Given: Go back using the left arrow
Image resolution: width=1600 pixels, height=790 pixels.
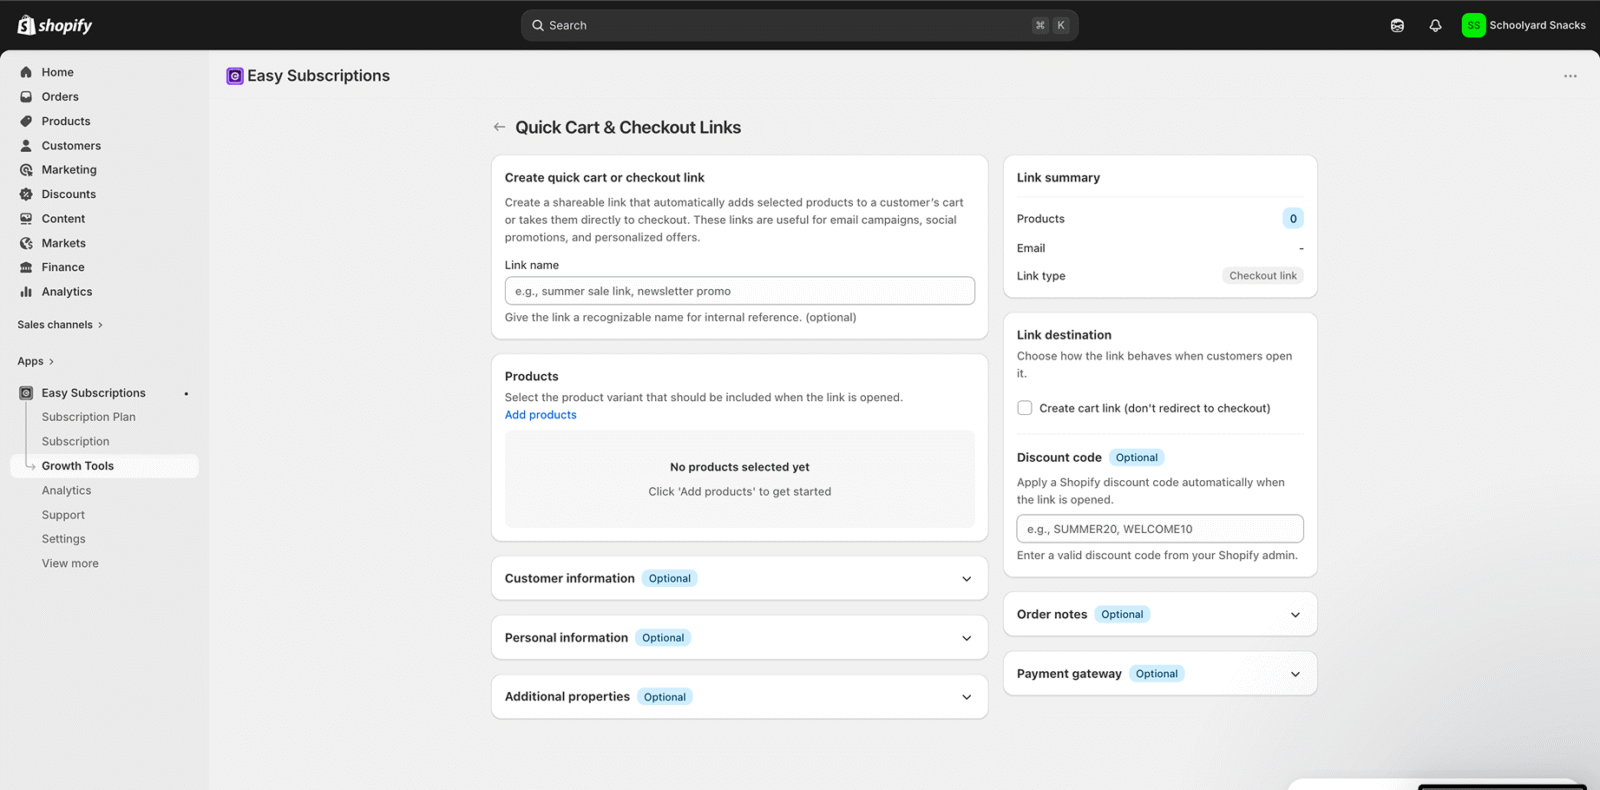Looking at the screenshot, I should (499, 127).
